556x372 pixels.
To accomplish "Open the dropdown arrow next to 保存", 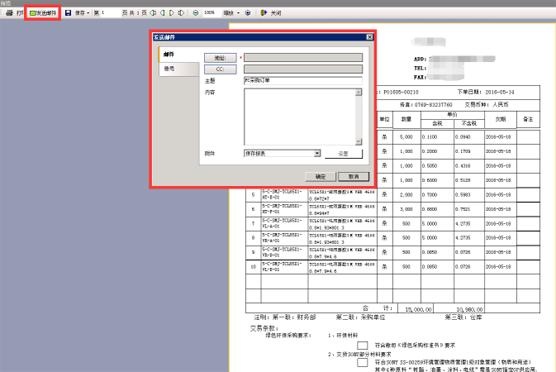I will pos(88,13).
